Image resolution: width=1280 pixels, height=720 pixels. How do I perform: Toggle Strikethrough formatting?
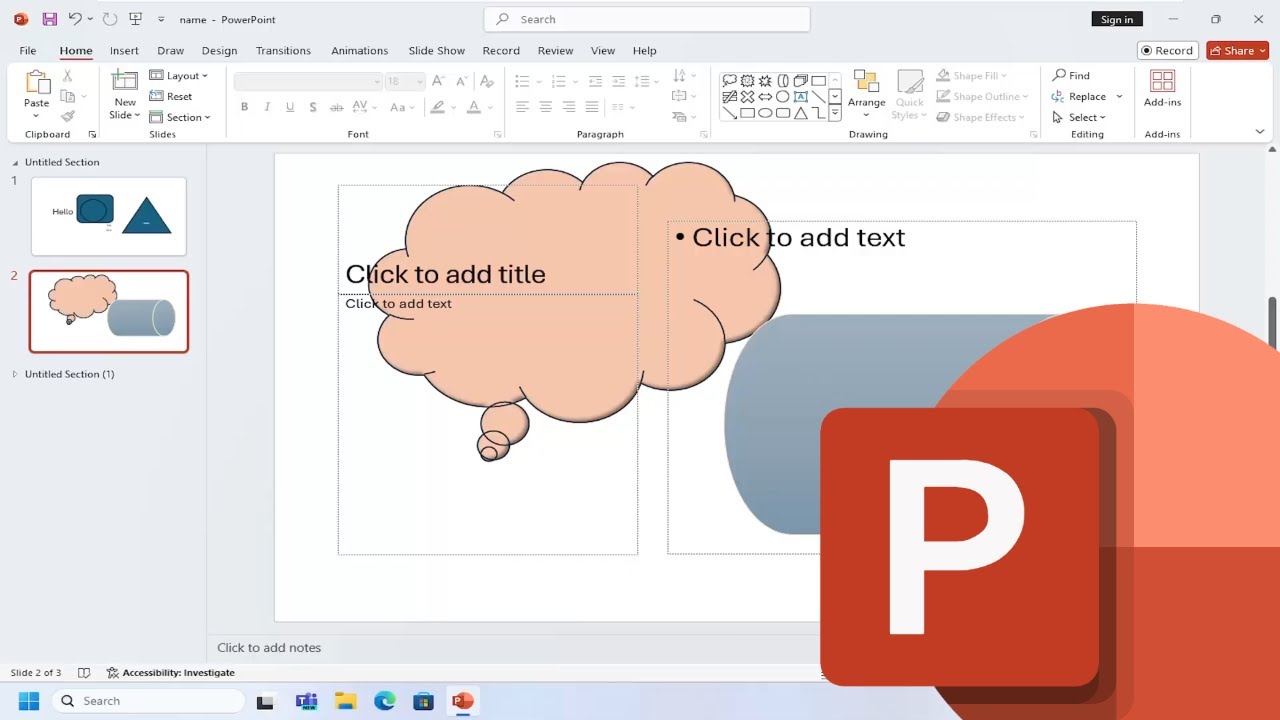click(336, 107)
